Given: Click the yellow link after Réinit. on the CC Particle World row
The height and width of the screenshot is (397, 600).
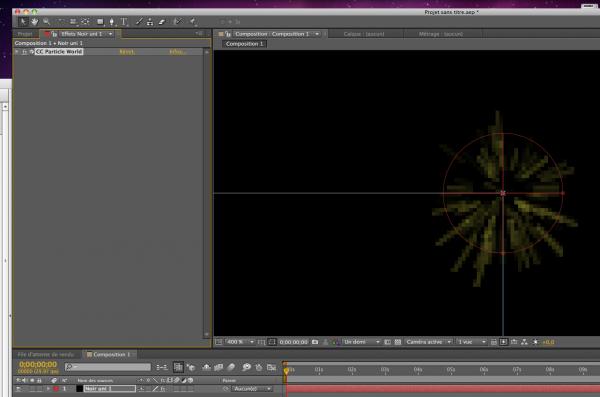Looking at the screenshot, I should pos(178,52).
